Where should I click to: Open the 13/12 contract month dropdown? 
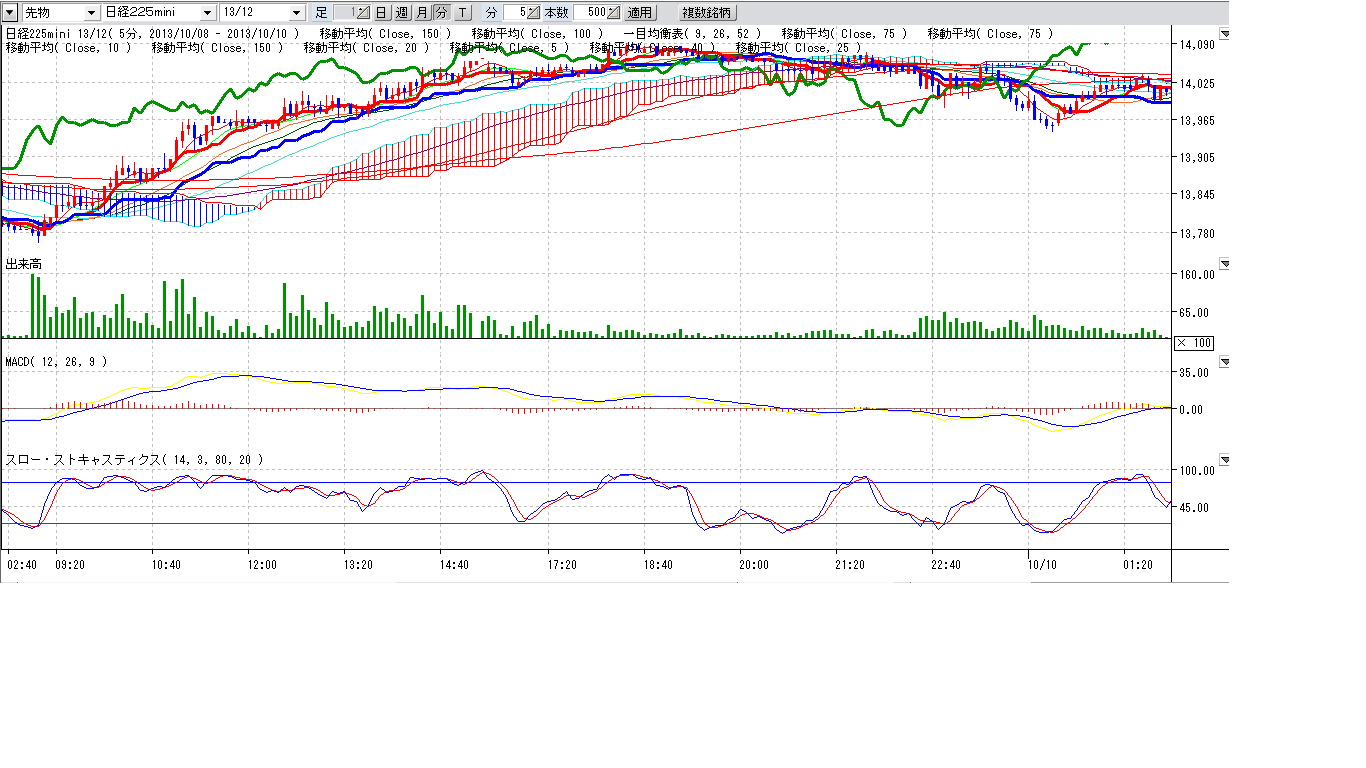tap(296, 13)
